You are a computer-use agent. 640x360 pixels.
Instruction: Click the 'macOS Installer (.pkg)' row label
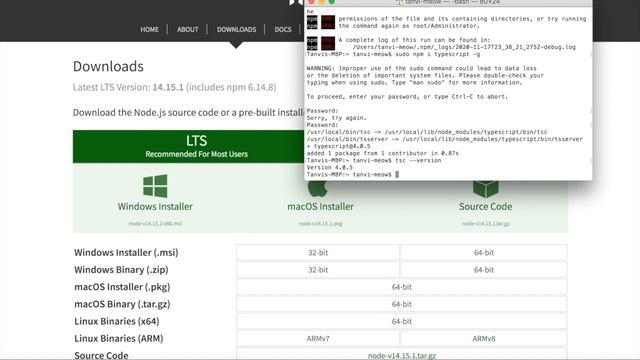(122, 287)
